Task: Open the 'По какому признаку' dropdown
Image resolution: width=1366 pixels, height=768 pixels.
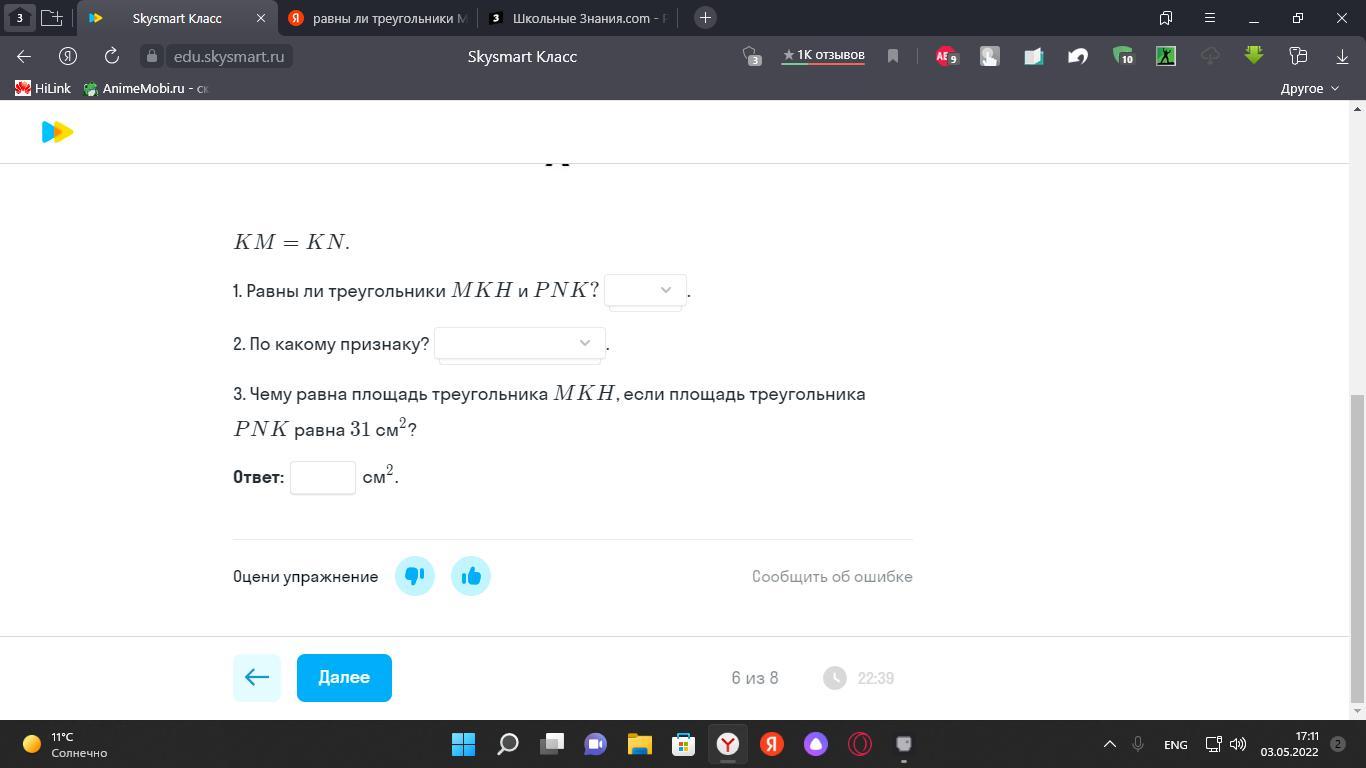Action: pyautogui.click(x=519, y=343)
